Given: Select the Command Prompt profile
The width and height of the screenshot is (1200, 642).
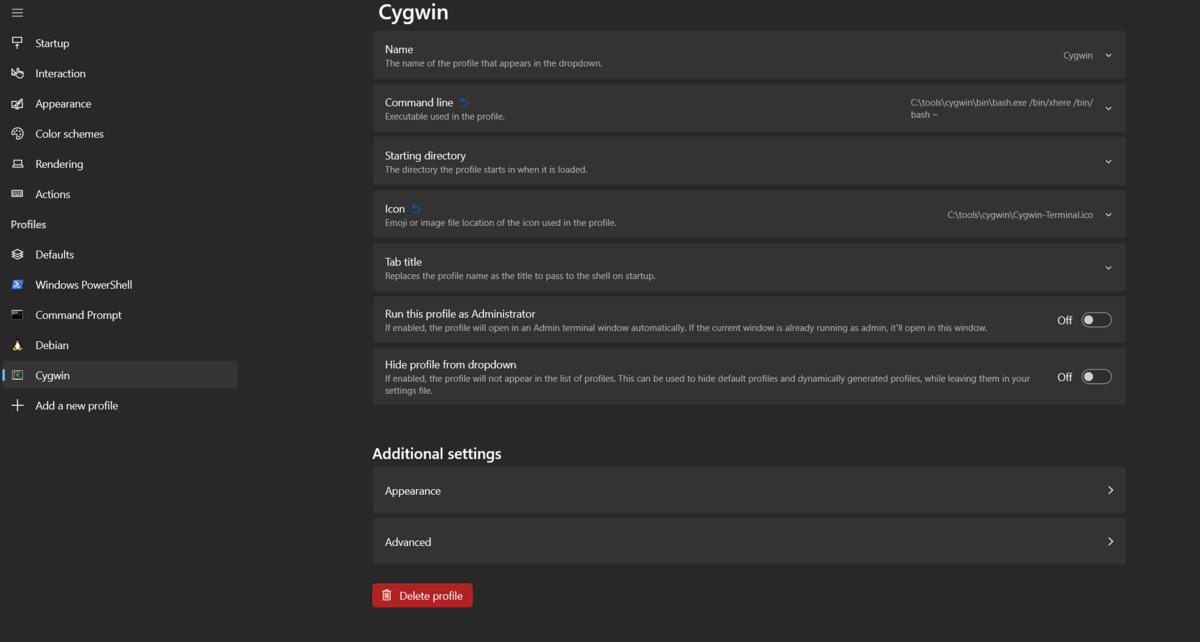Looking at the screenshot, I should (120, 315).
